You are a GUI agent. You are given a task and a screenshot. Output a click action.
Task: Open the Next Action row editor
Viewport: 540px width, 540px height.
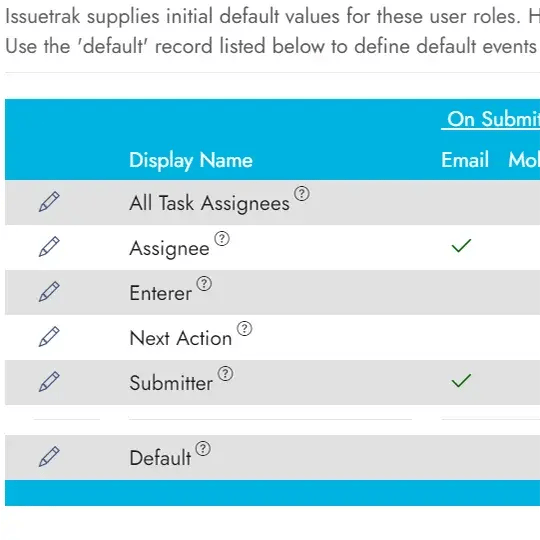point(49,336)
